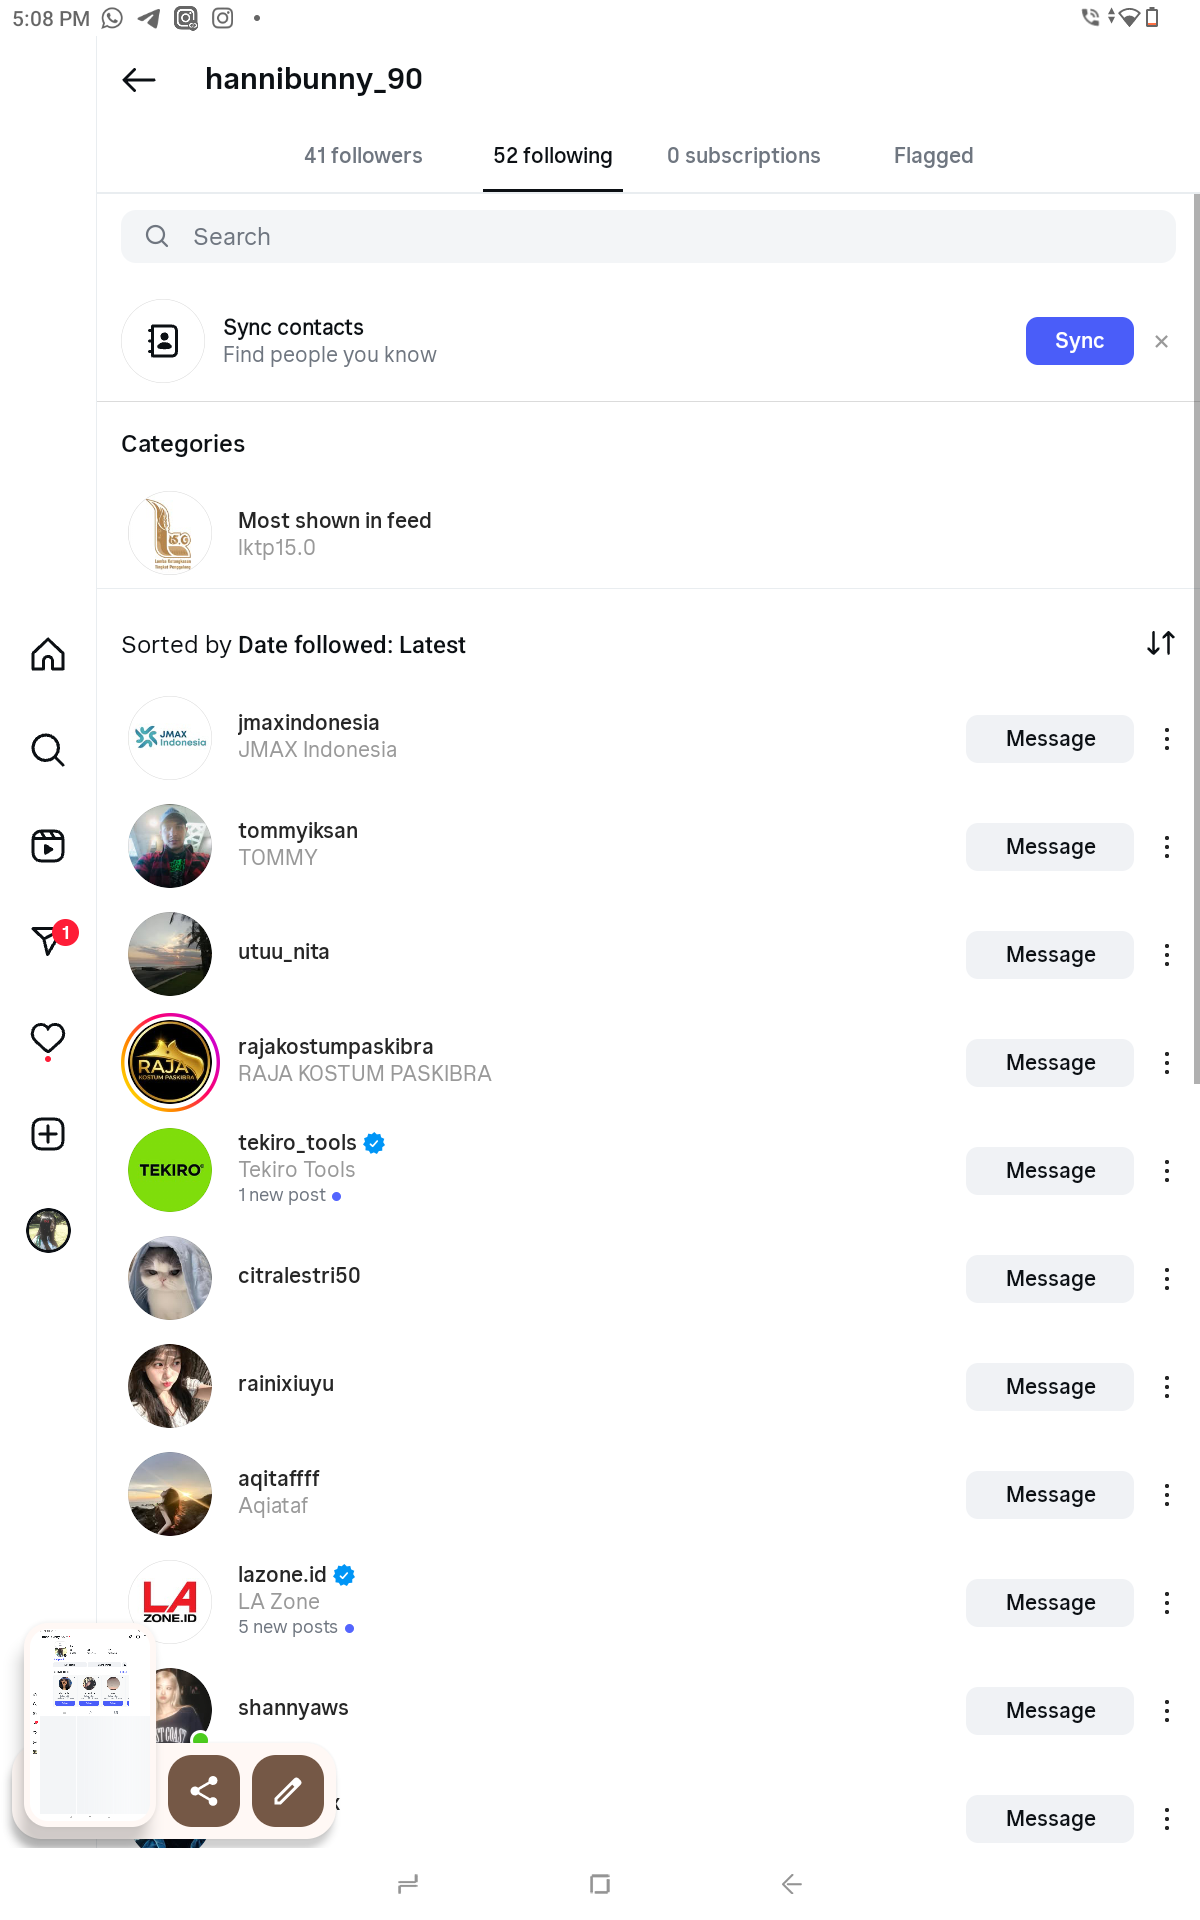Open rajakostumpaskibra's profile picture story

point(170,1062)
